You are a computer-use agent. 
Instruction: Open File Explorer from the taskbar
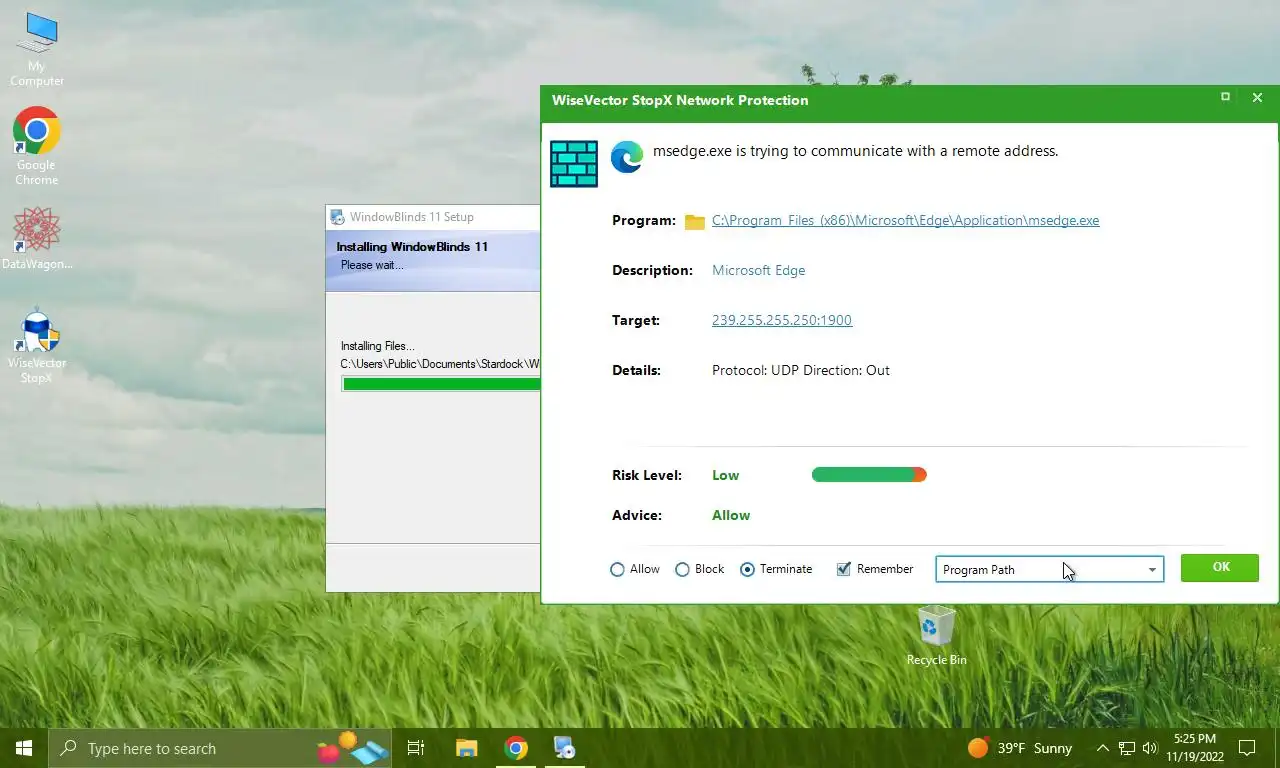click(466, 748)
